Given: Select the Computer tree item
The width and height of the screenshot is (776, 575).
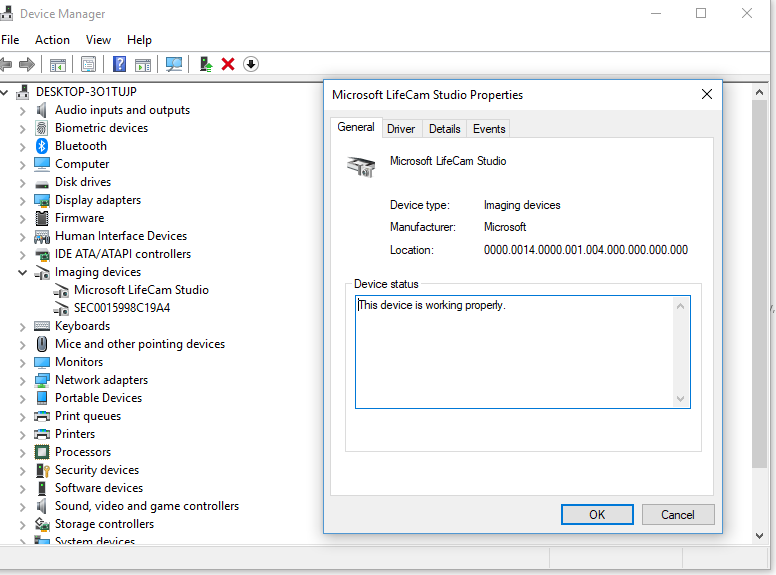Looking at the screenshot, I should (82, 164).
